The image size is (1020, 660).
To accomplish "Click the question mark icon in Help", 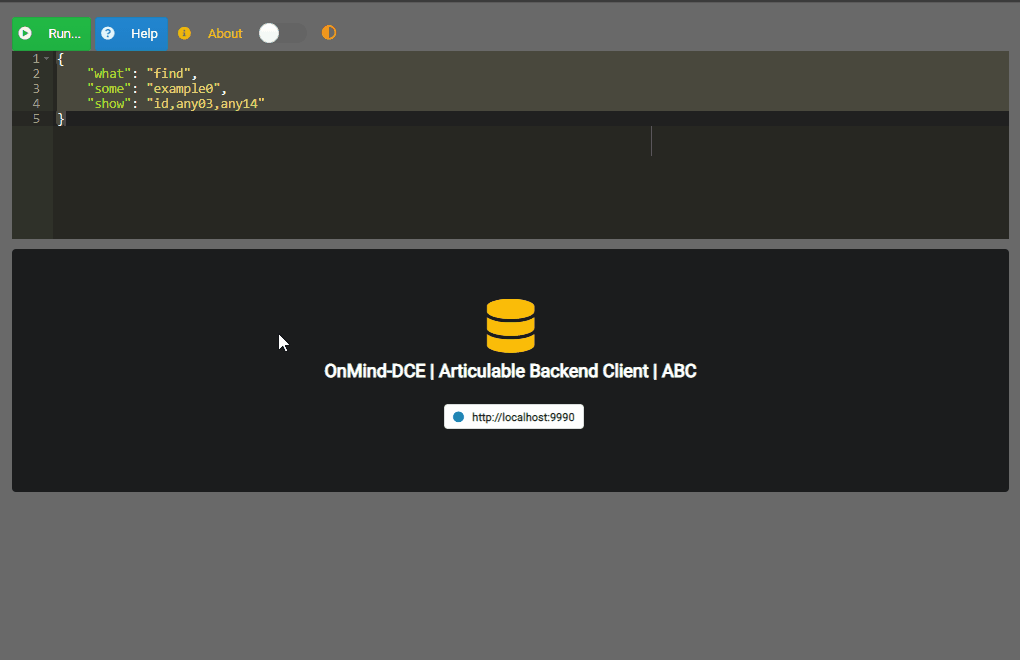I will pos(108,33).
